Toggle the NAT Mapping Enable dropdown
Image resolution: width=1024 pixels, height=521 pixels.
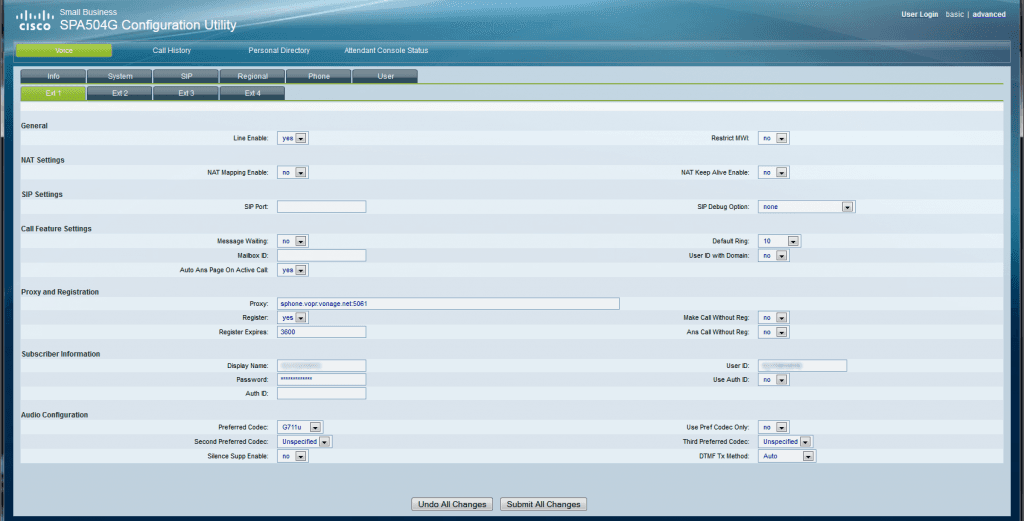(x=293, y=172)
